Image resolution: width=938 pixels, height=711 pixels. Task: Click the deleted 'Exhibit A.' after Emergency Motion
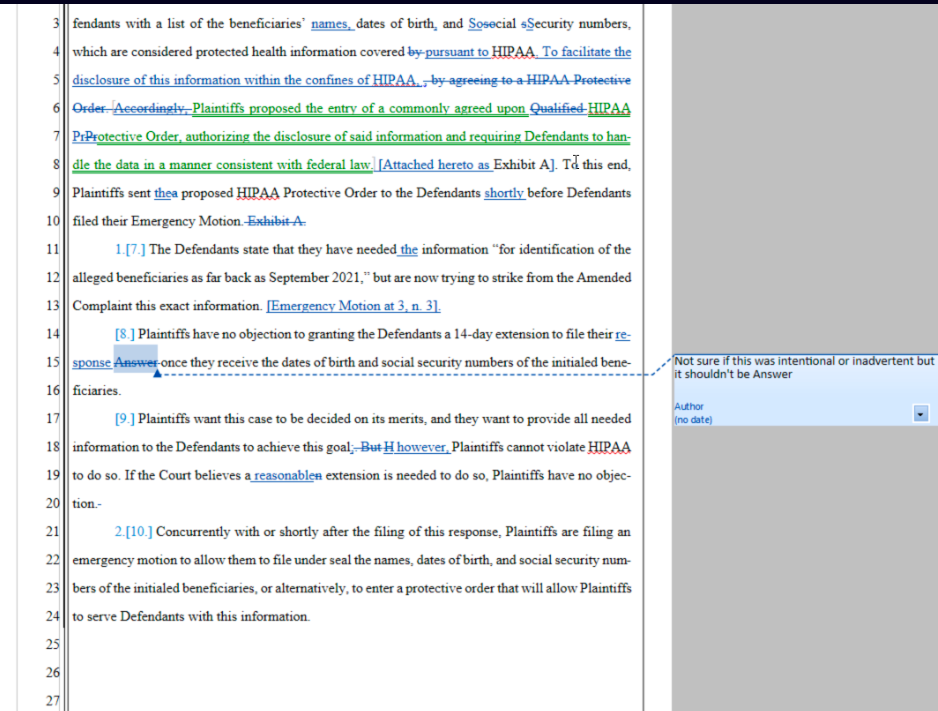[x=276, y=221]
